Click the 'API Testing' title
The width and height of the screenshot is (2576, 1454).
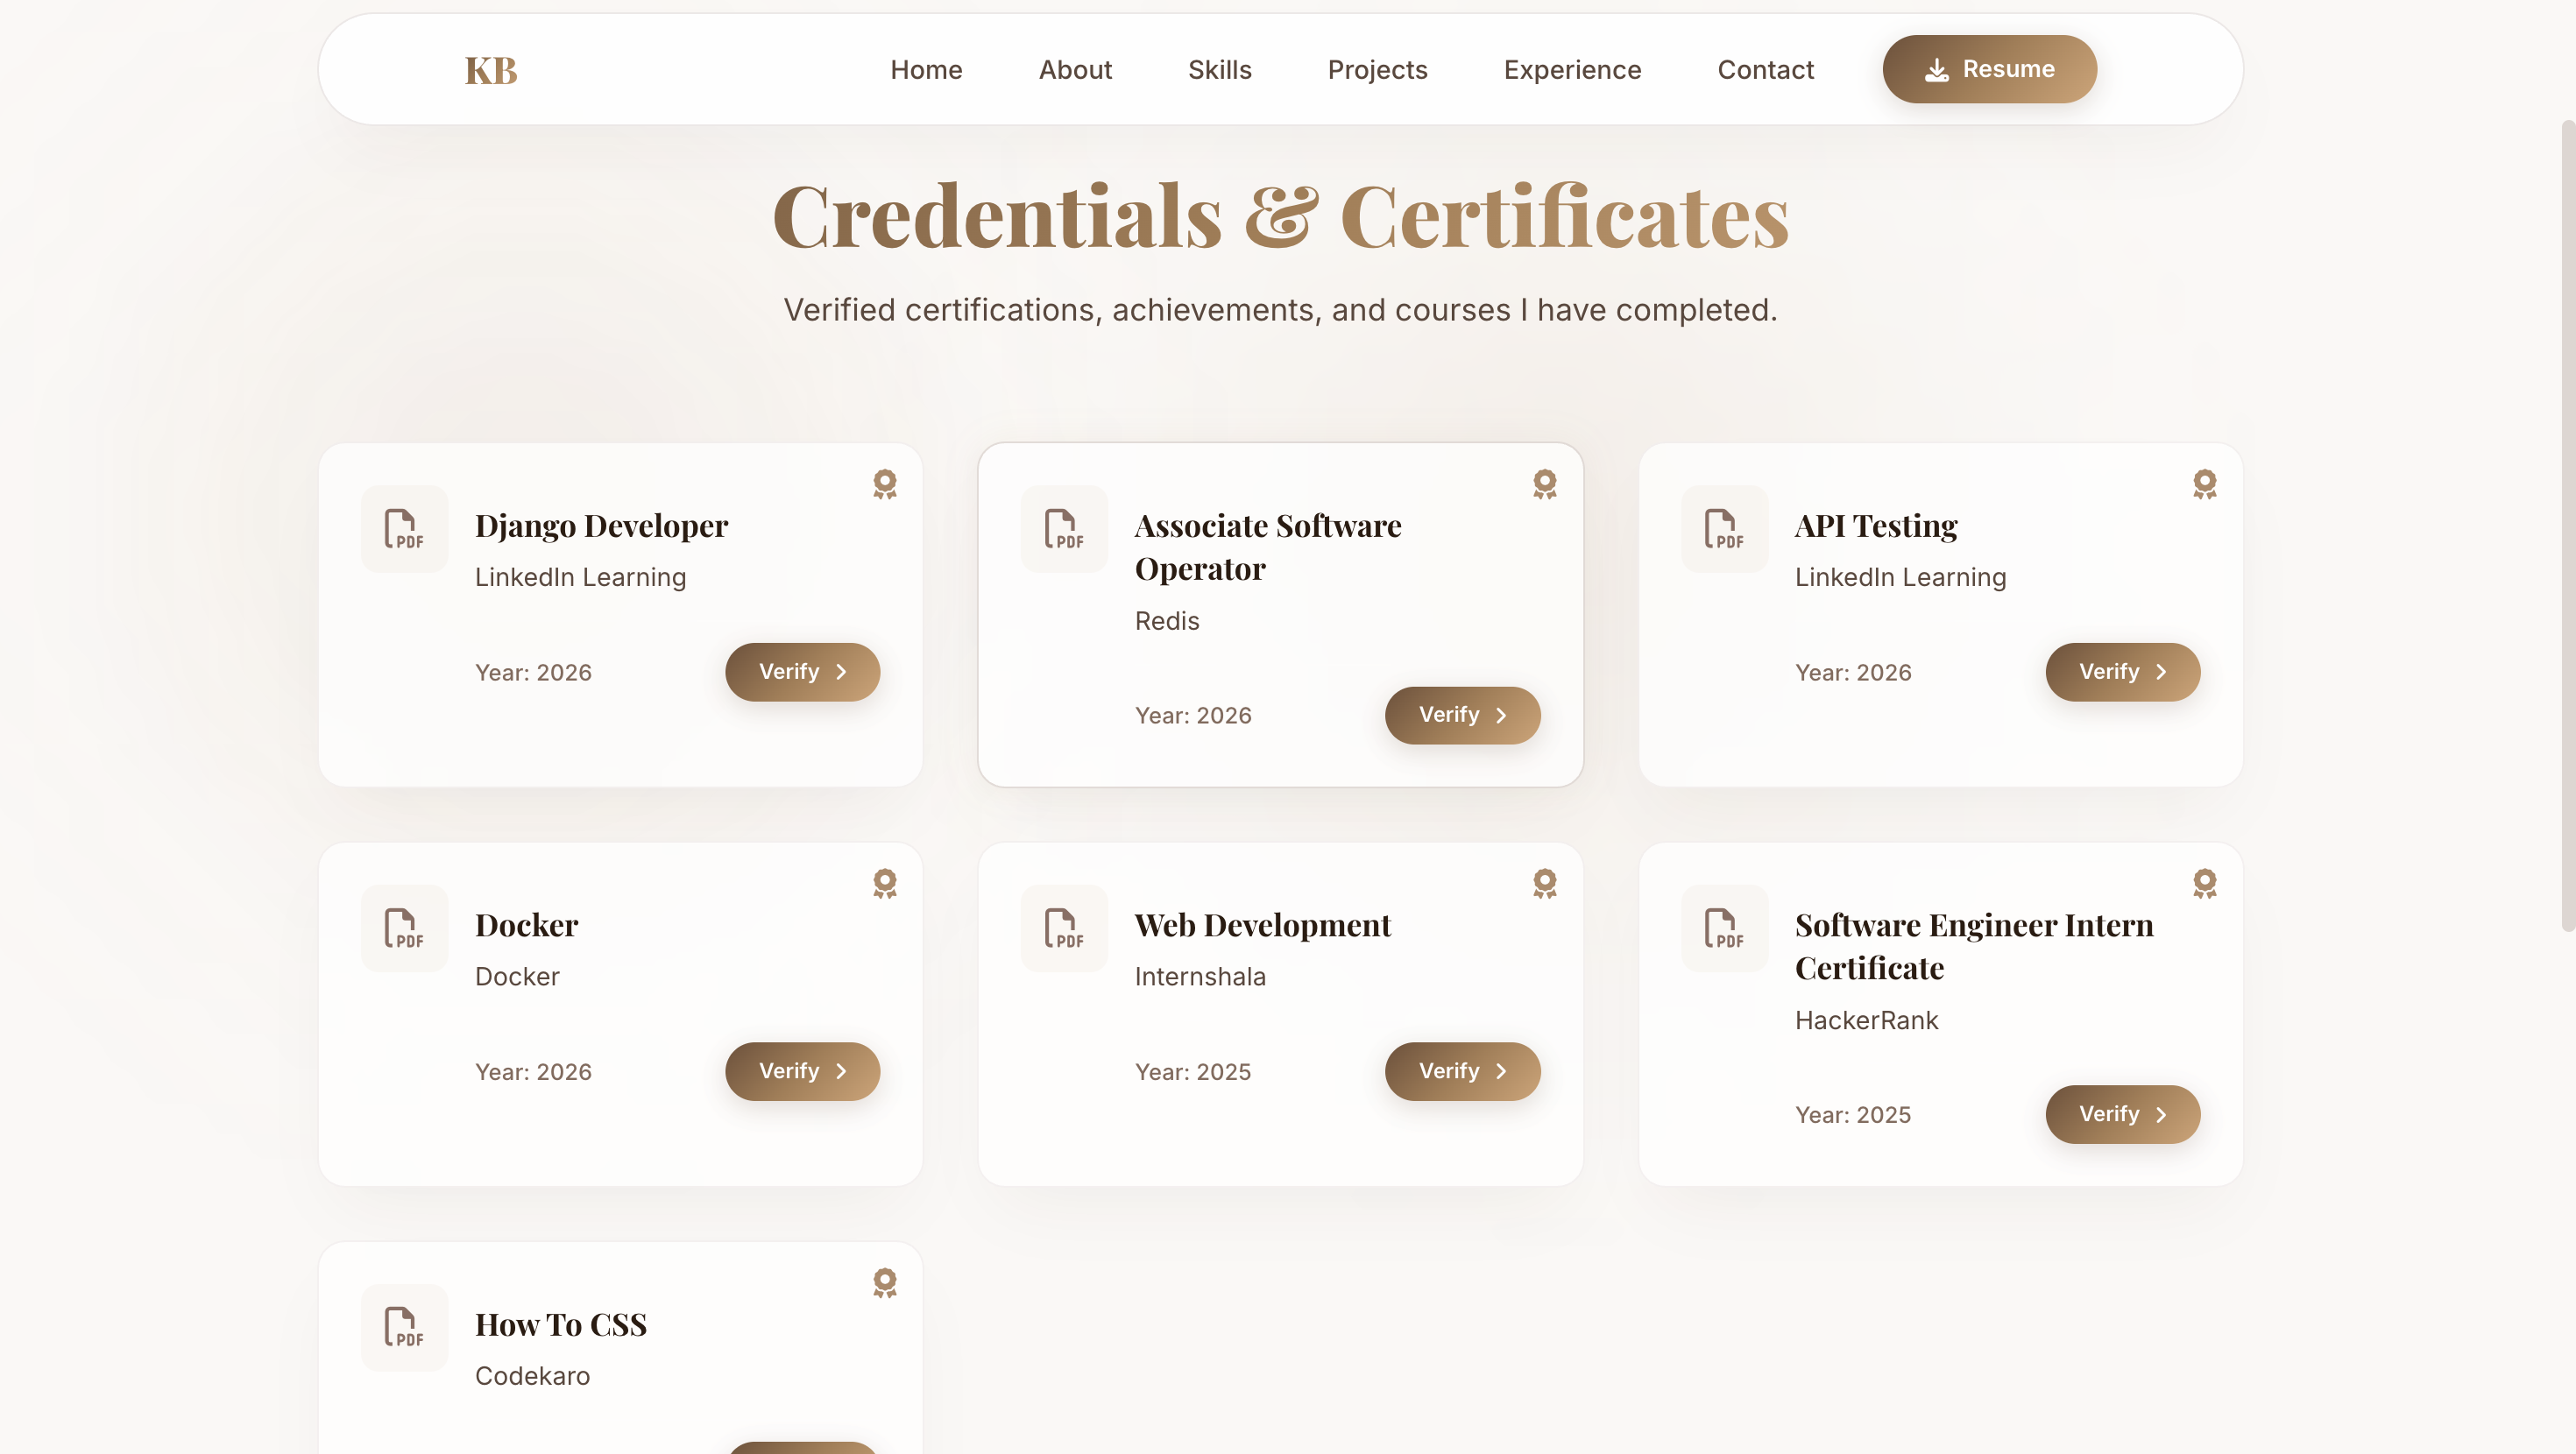tap(1875, 526)
